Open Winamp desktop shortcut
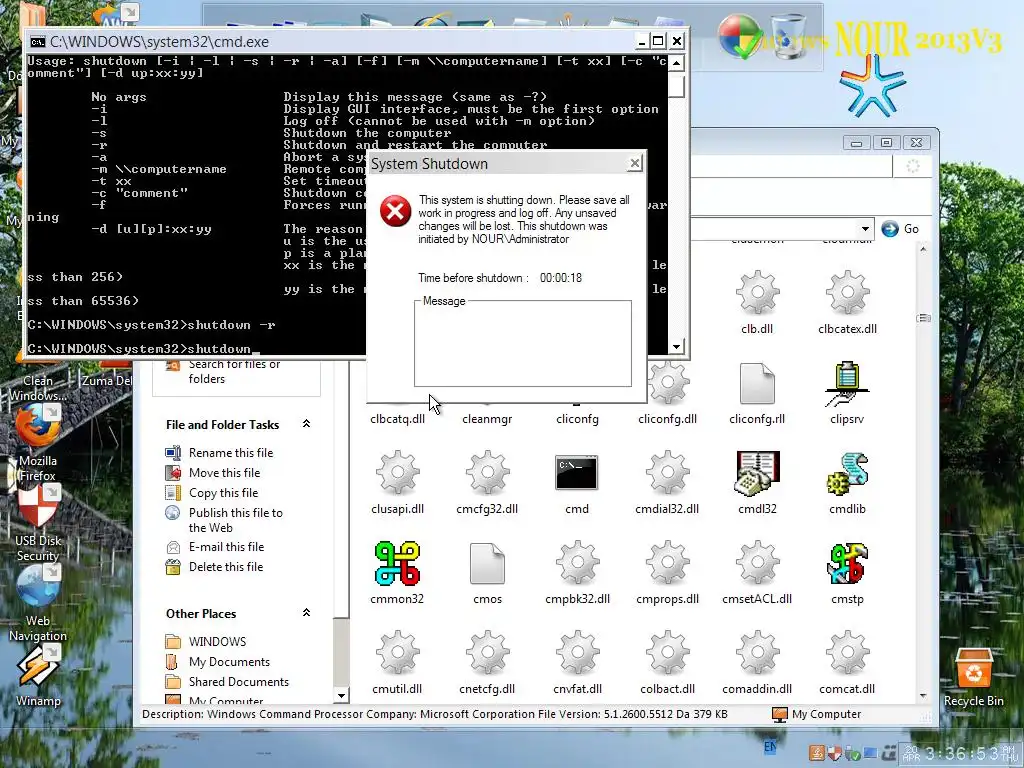Viewport: 1024px width, 768px height. (37, 676)
